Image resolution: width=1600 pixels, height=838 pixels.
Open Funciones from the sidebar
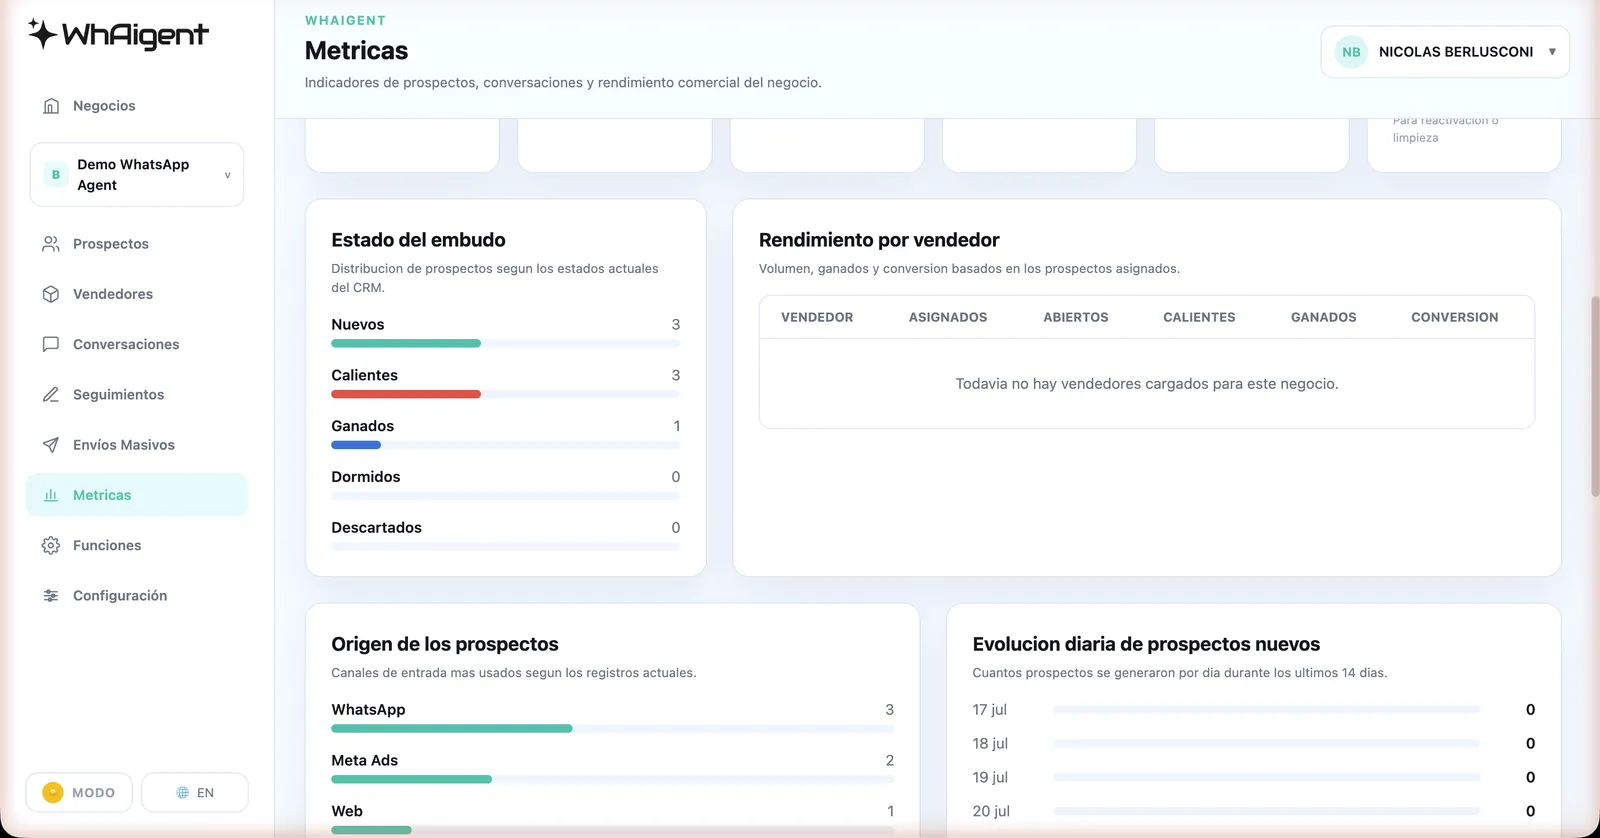(x=137, y=545)
